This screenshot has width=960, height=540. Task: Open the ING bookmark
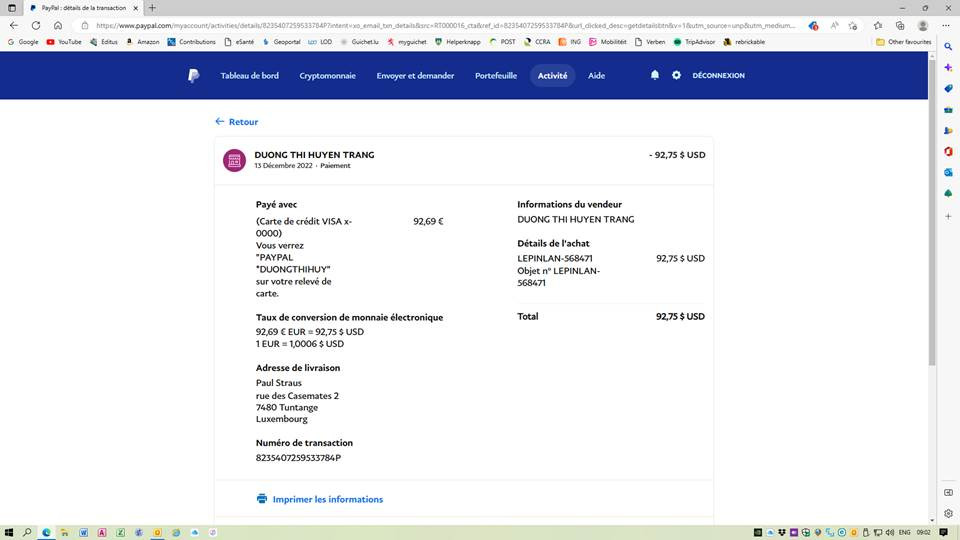(569, 42)
